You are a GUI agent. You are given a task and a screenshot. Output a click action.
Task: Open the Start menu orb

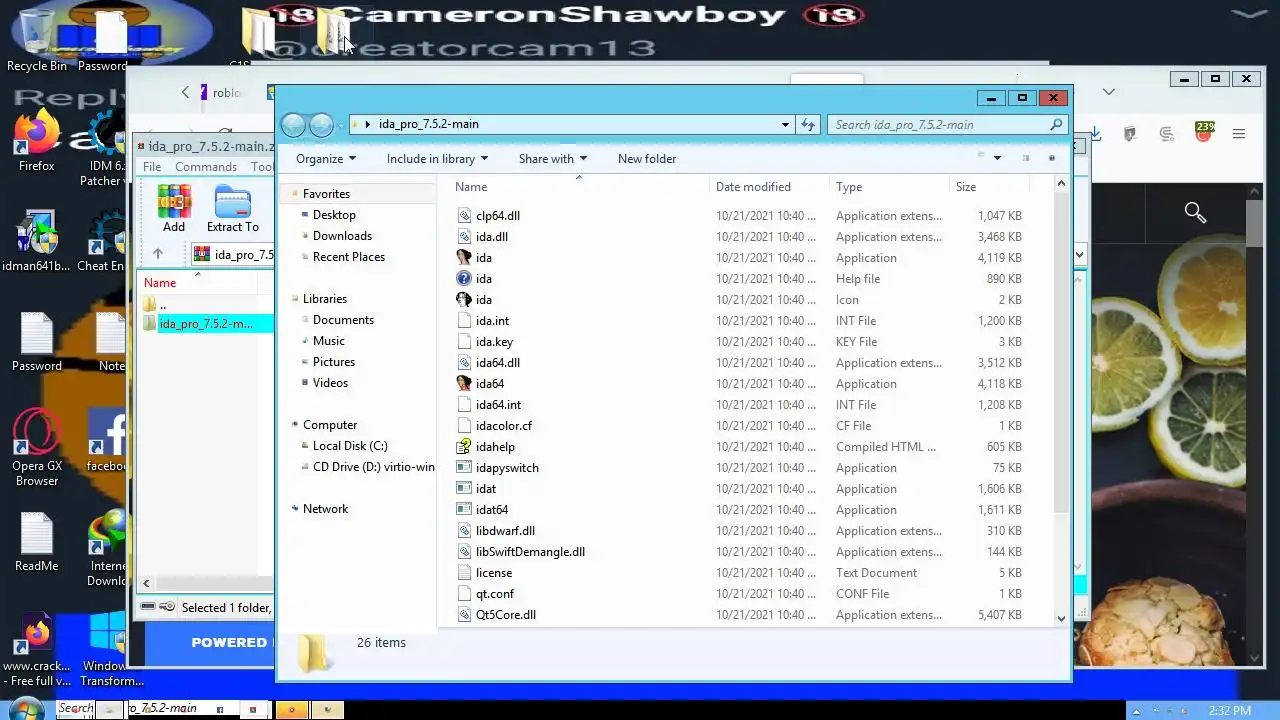[25, 709]
